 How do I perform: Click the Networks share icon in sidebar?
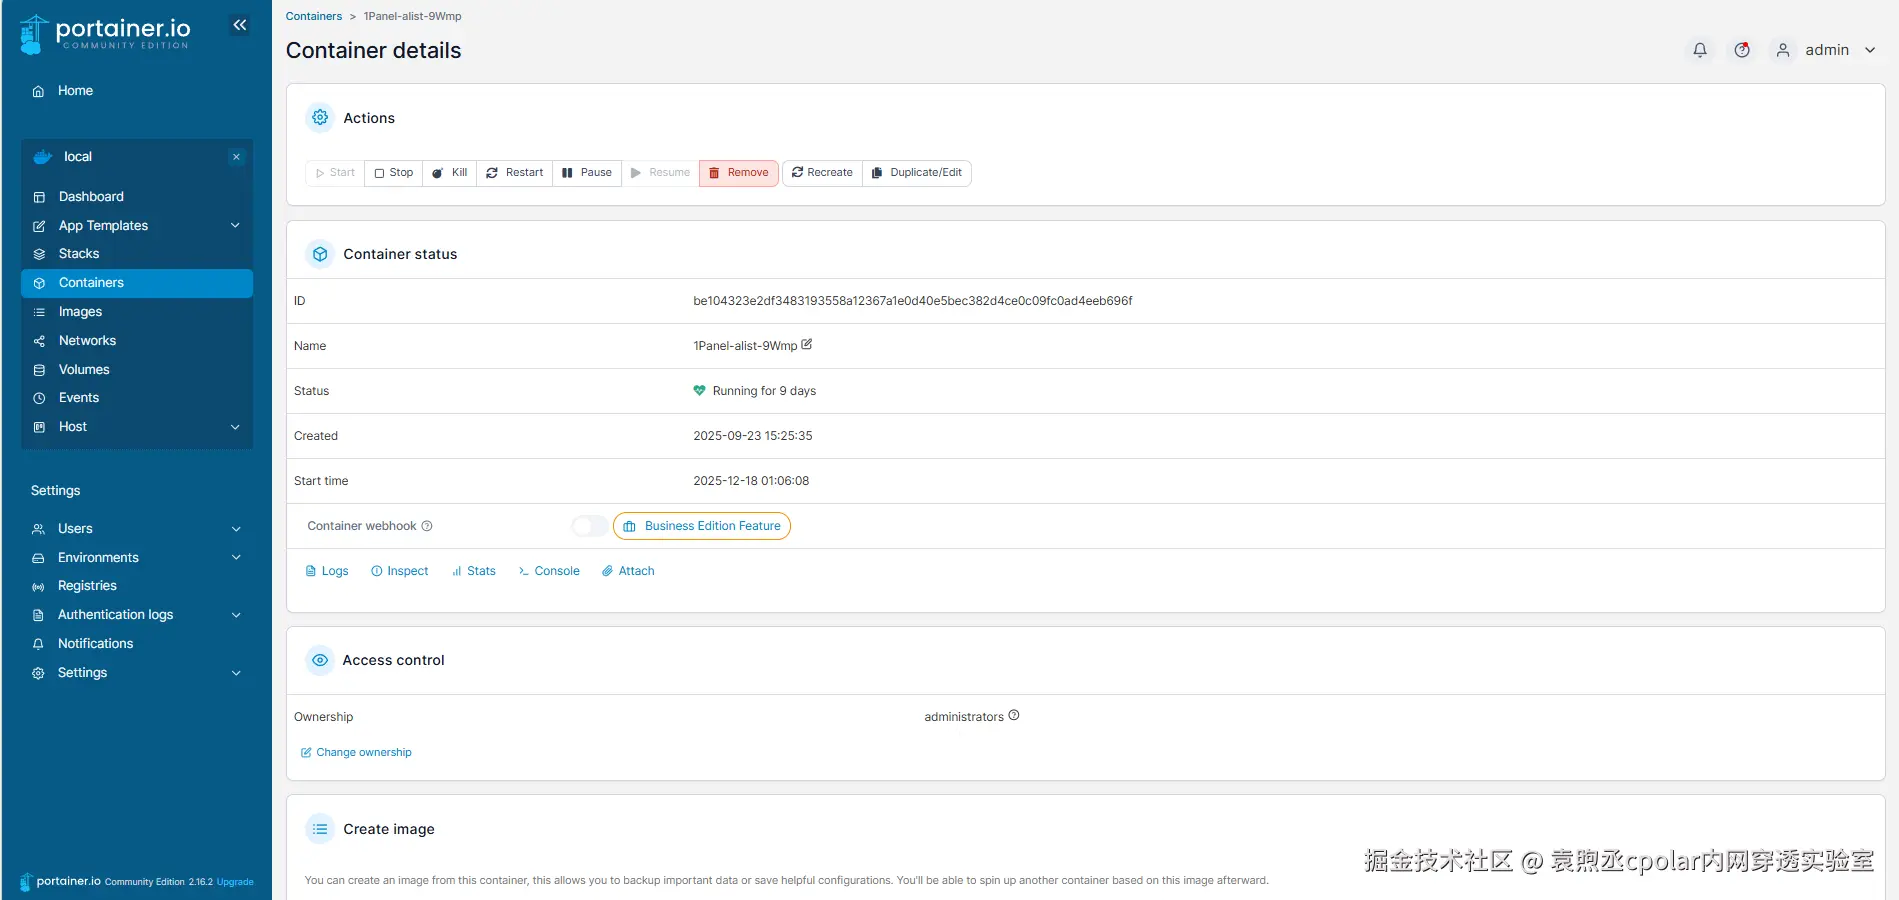[39, 341]
